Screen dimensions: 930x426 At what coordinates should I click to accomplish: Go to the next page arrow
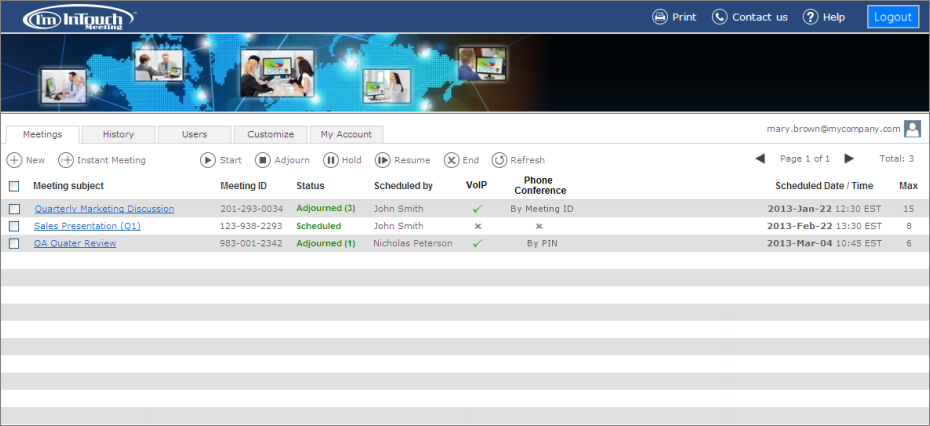tap(849, 159)
